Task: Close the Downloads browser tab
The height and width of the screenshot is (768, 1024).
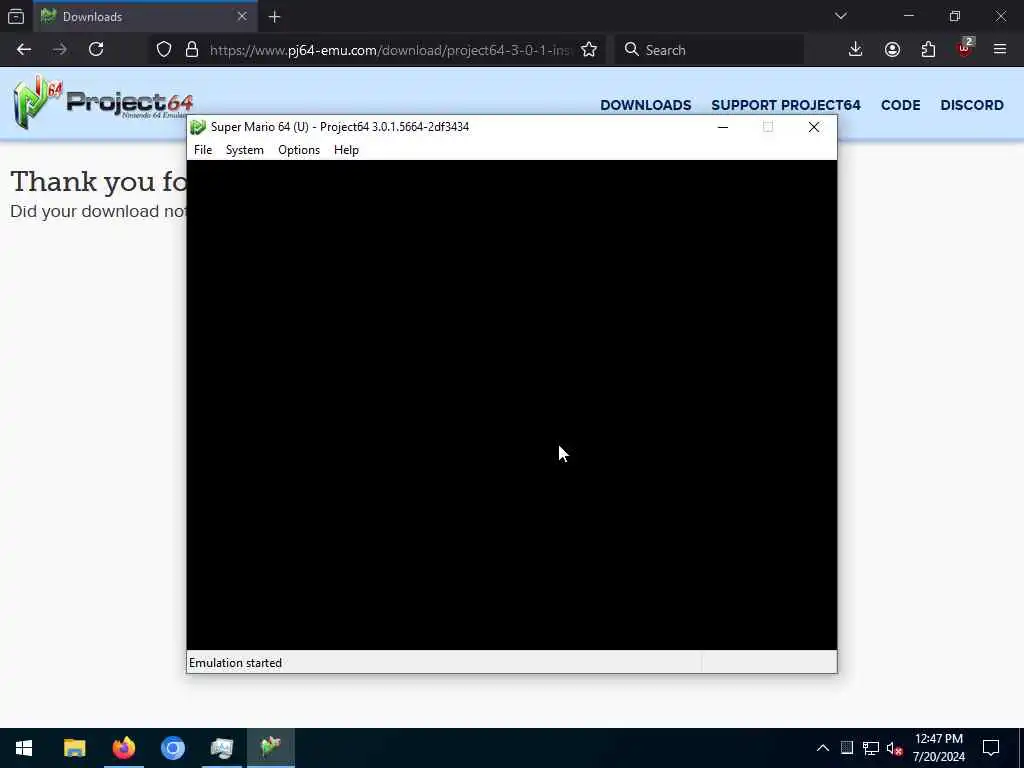Action: (242, 16)
